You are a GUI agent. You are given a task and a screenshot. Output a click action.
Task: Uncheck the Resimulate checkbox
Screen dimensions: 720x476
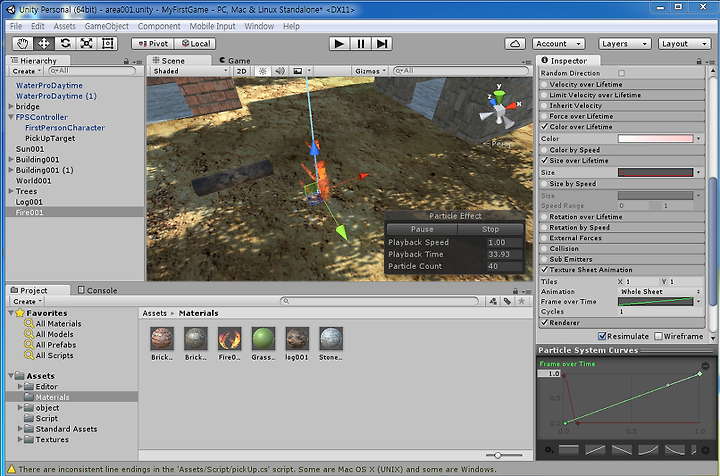coord(602,336)
